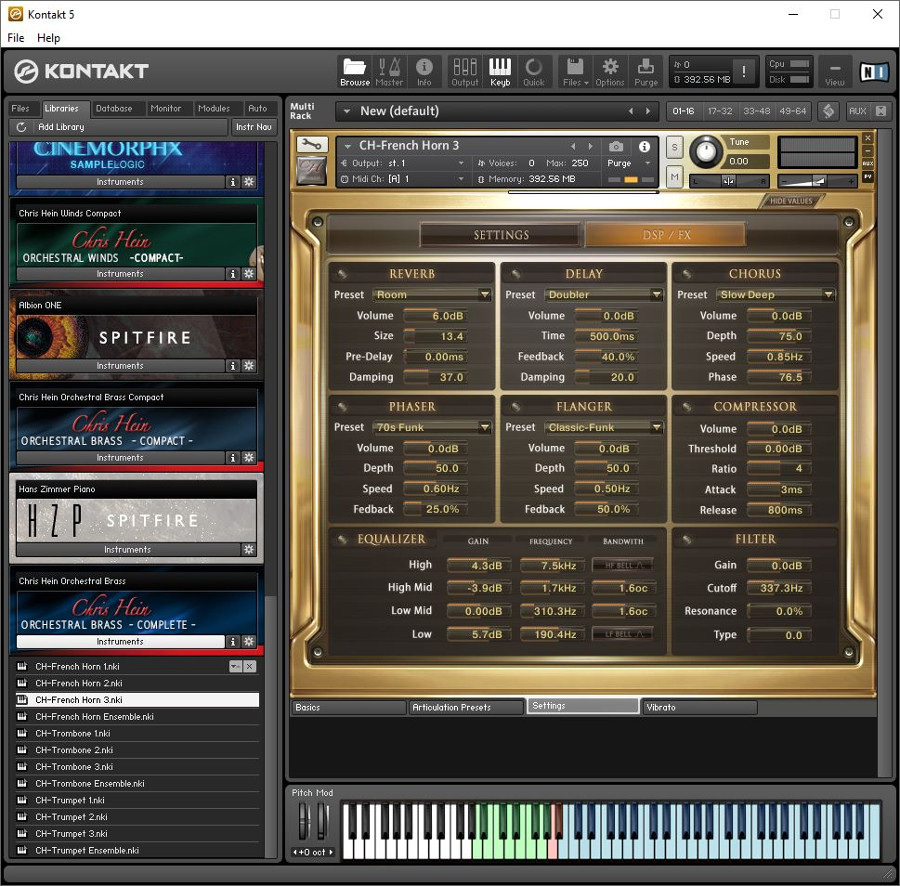
Task: Toggle the Phaser effect power button
Action: coord(342,406)
